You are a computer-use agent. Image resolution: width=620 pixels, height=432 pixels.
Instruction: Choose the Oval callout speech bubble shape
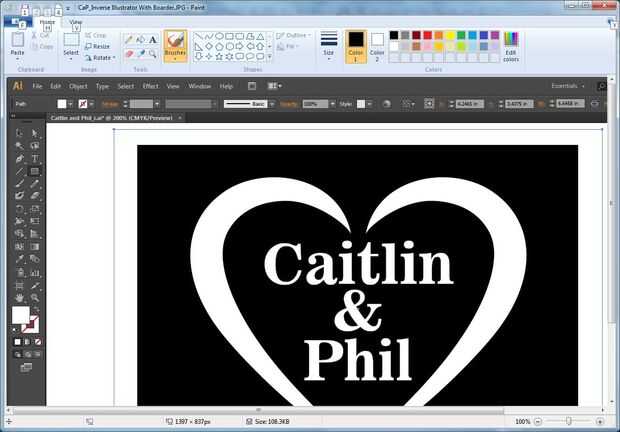(x=250, y=57)
